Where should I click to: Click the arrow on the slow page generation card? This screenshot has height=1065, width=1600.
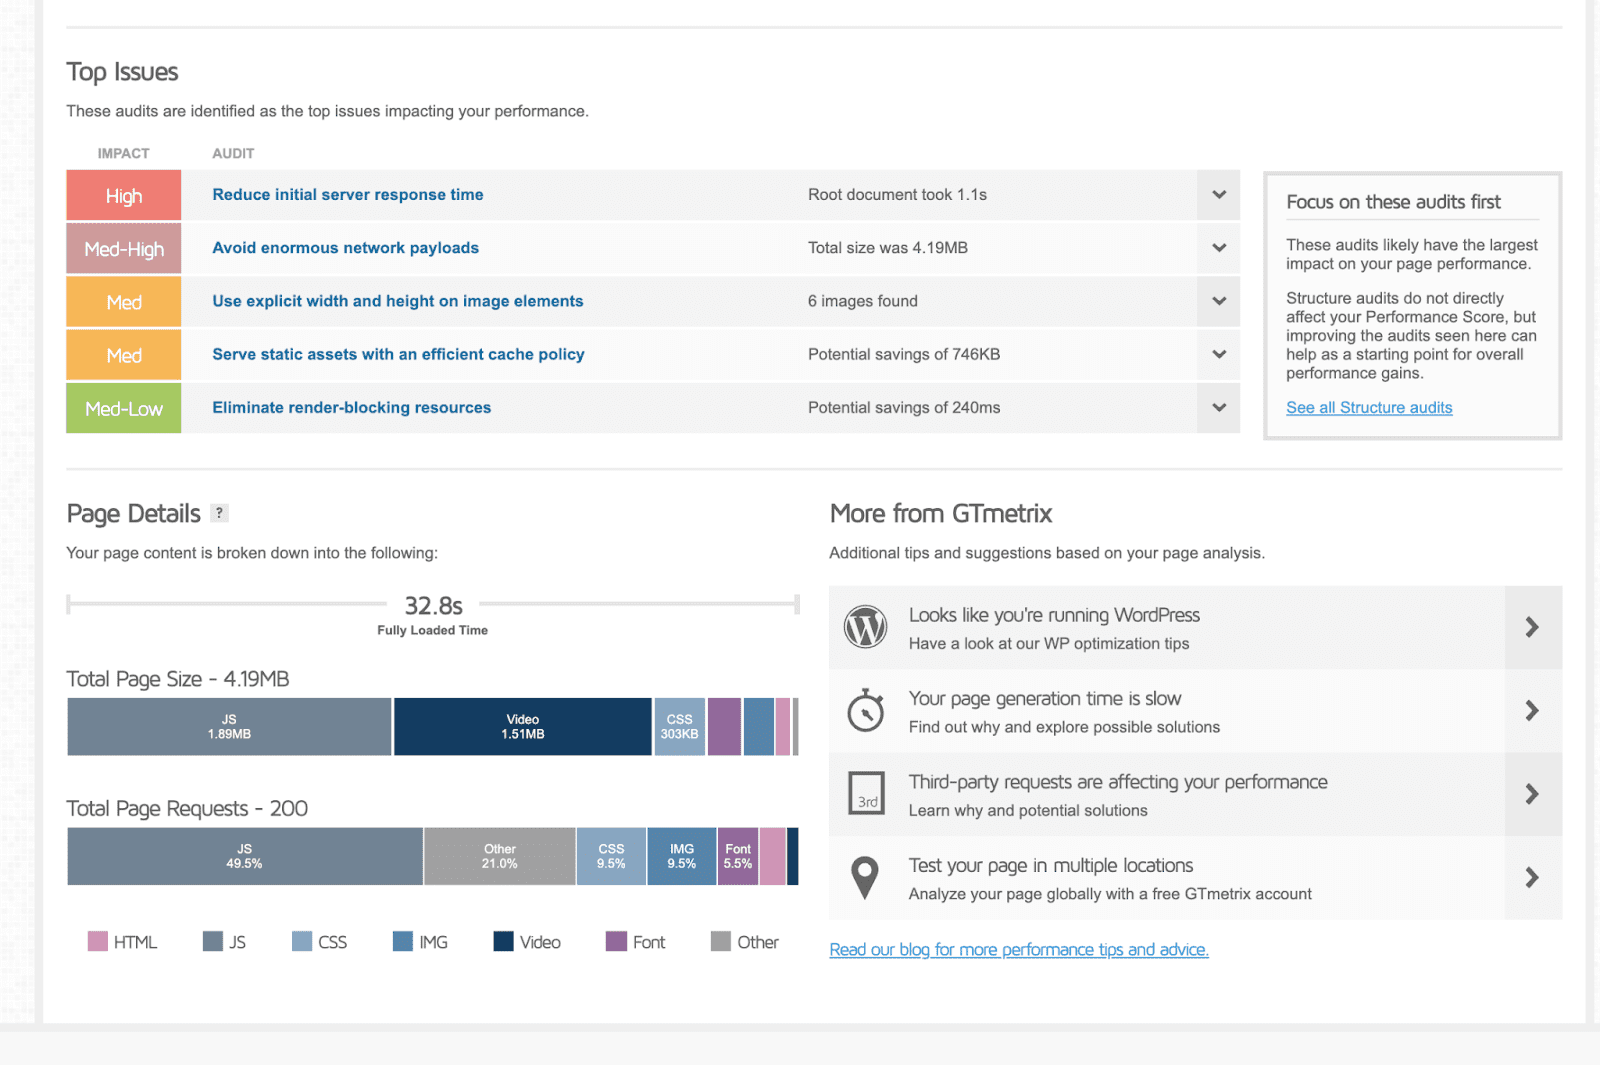pos(1531,711)
